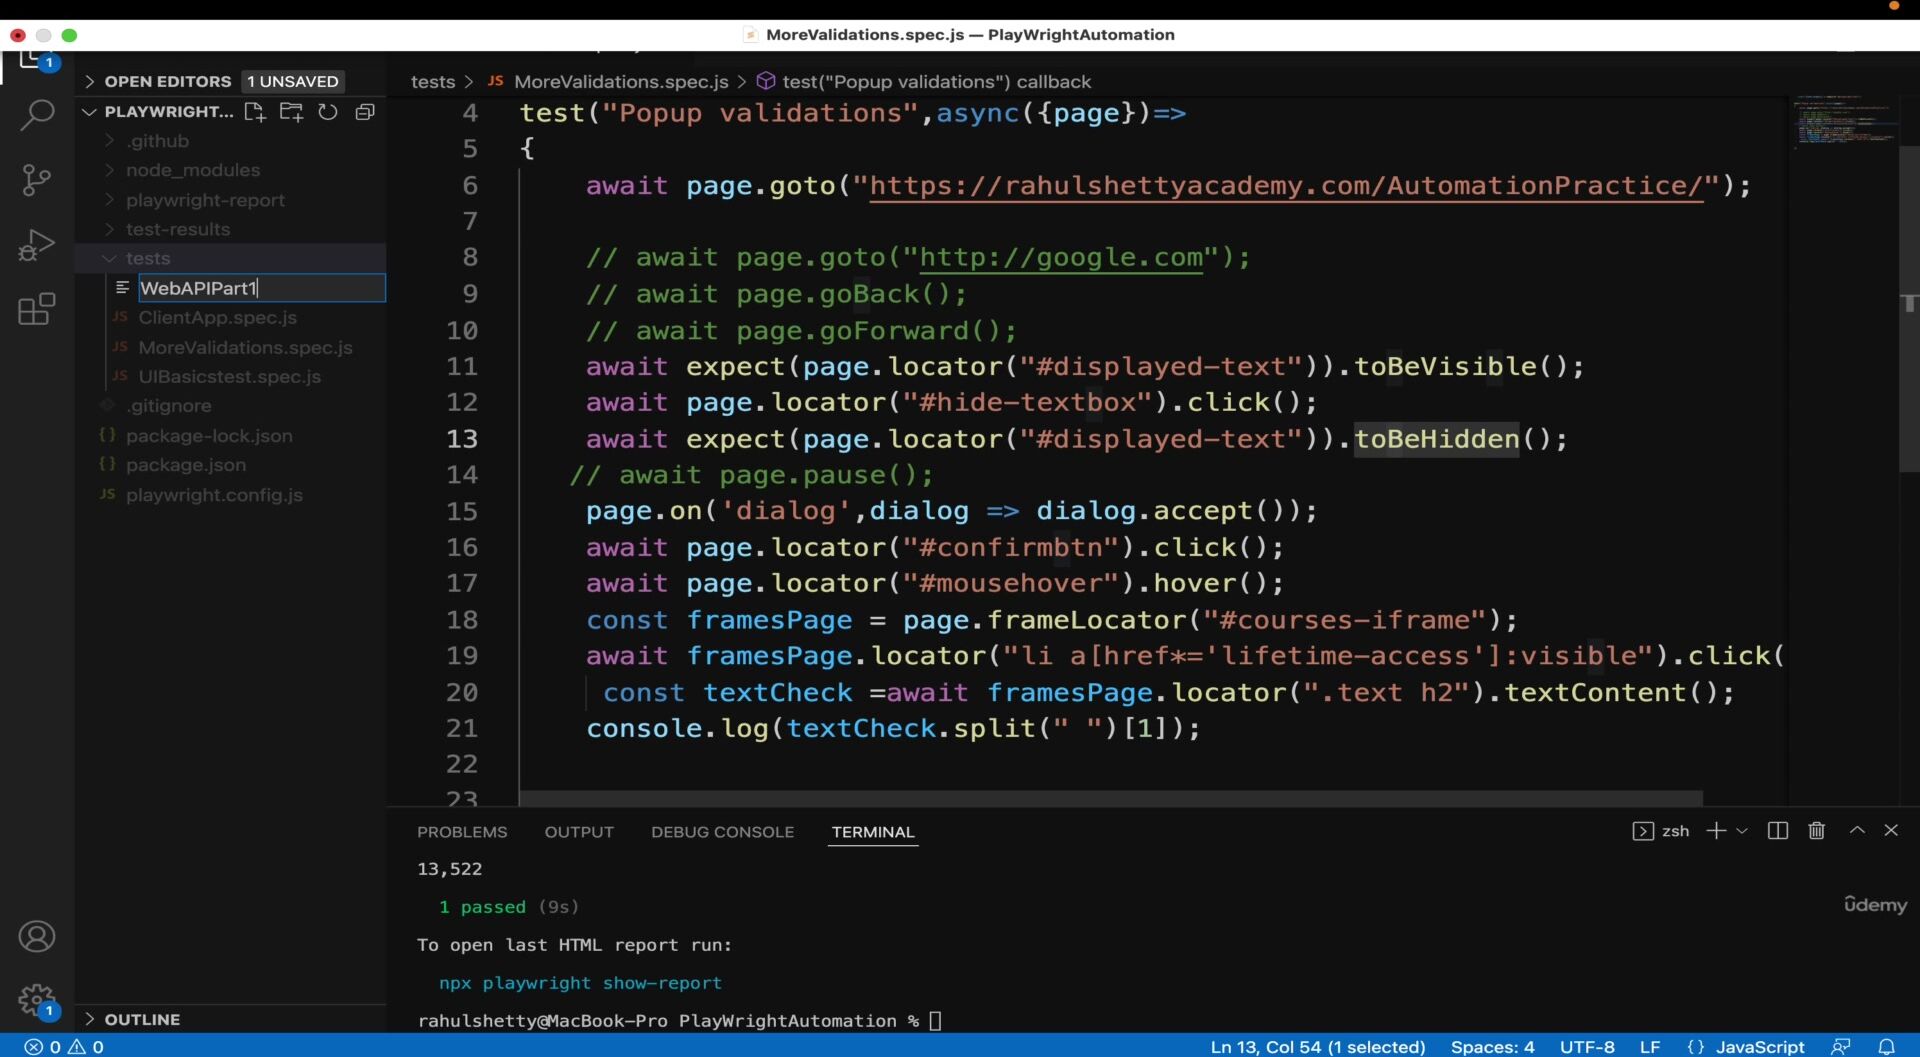This screenshot has height=1057, width=1920.
Task: Open the Search view in activity bar
Action: click(x=37, y=115)
